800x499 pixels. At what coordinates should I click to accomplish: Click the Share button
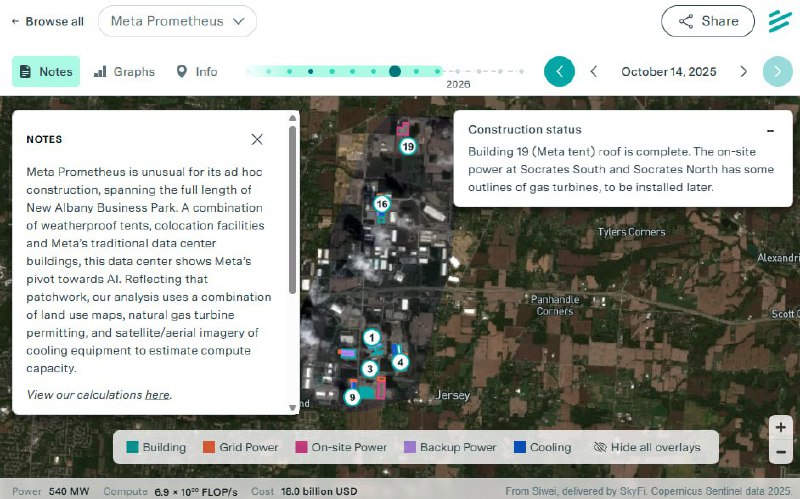(x=707, y=21)
